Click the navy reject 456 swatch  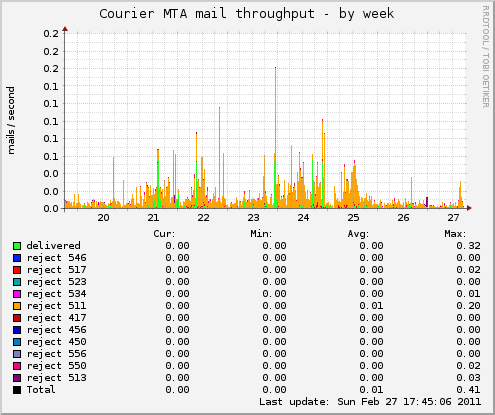[x=17, y=330]
